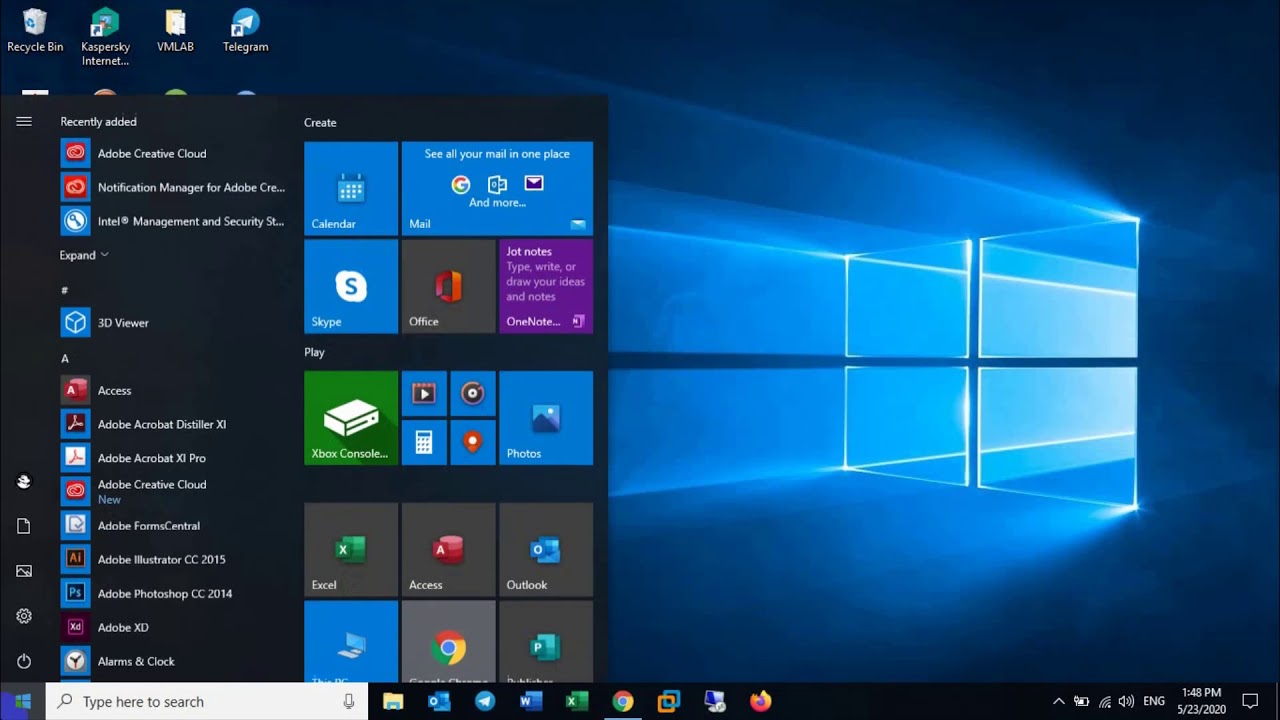Expand the Recently added list

point(84,255)
